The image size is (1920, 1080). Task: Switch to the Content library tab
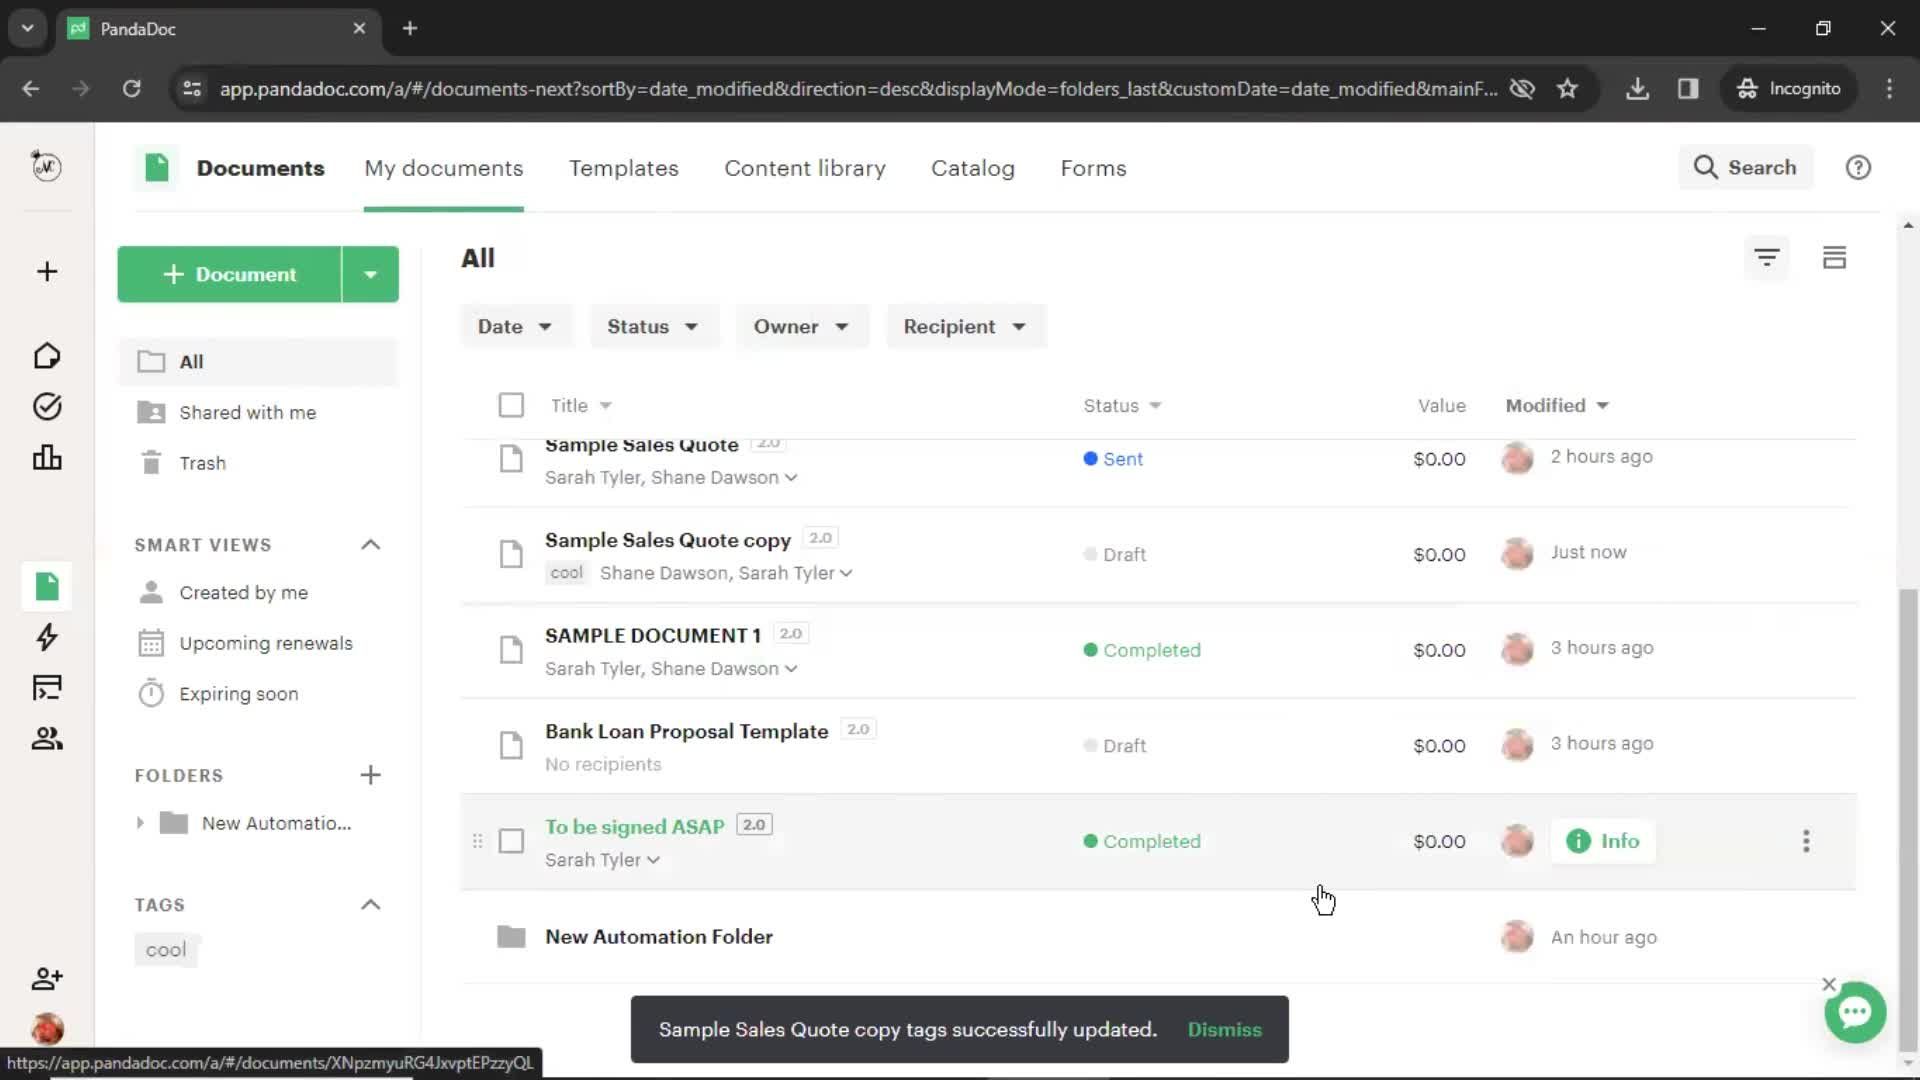tap(804, 168)
